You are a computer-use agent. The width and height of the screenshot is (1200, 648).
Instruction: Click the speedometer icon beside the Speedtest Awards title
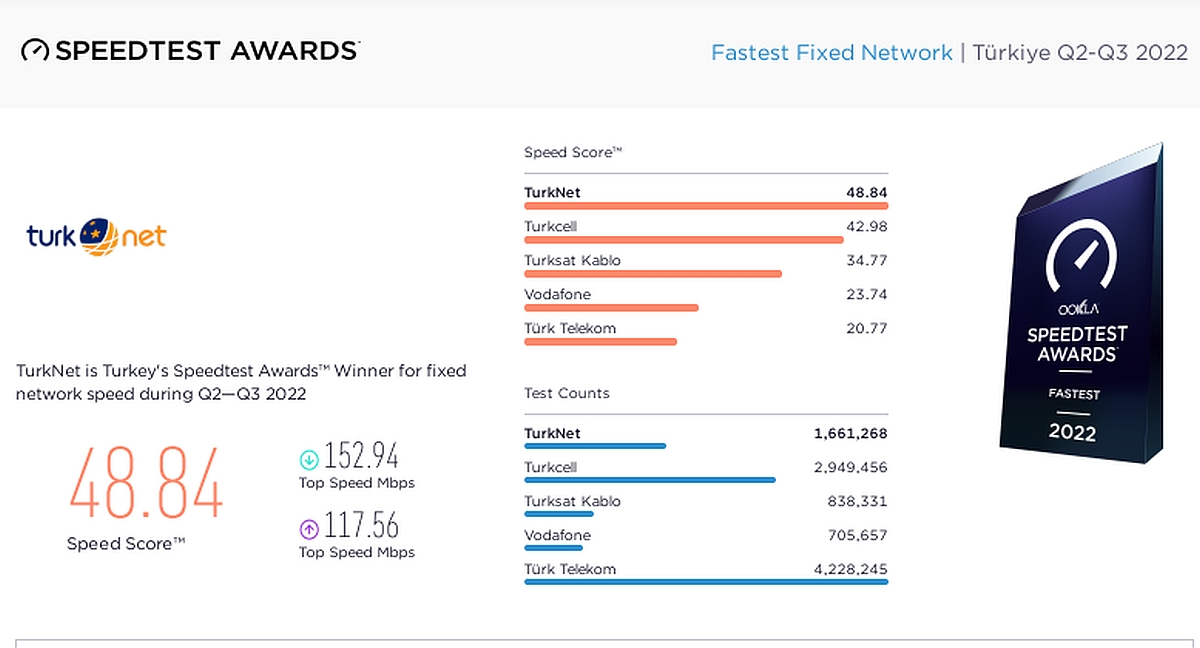pyautogui.click(x=35, y=50)
